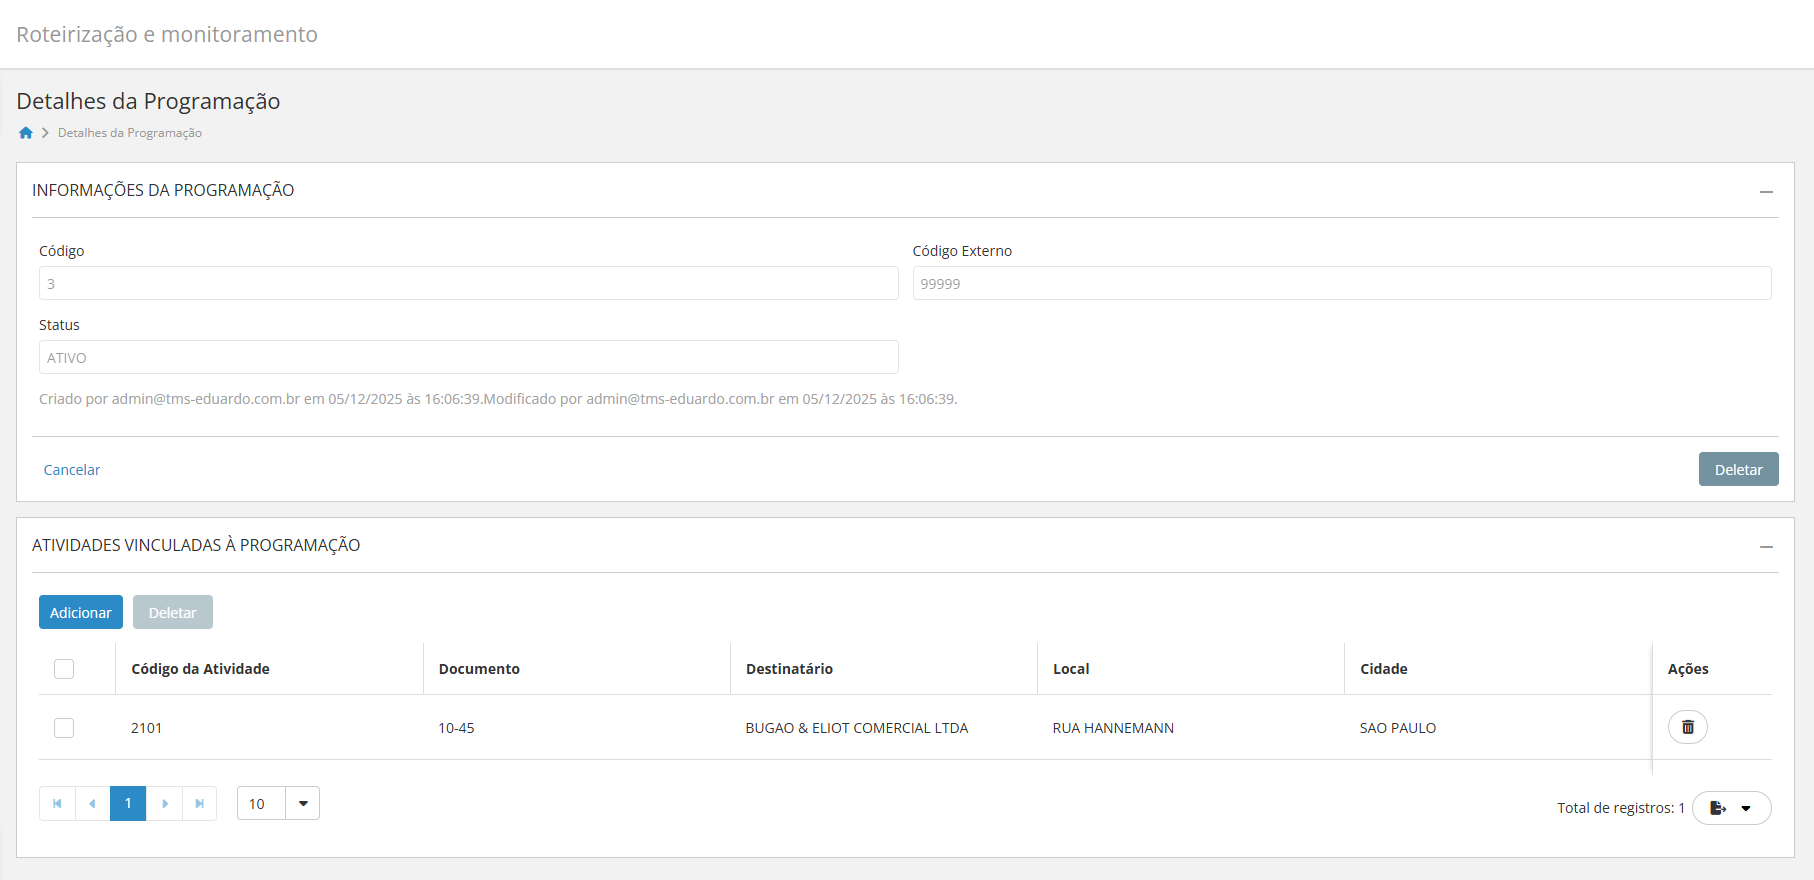Click the Status field showing ATIVO
The height and width of the screenshot is (880, 1814).
coord(468,357)
